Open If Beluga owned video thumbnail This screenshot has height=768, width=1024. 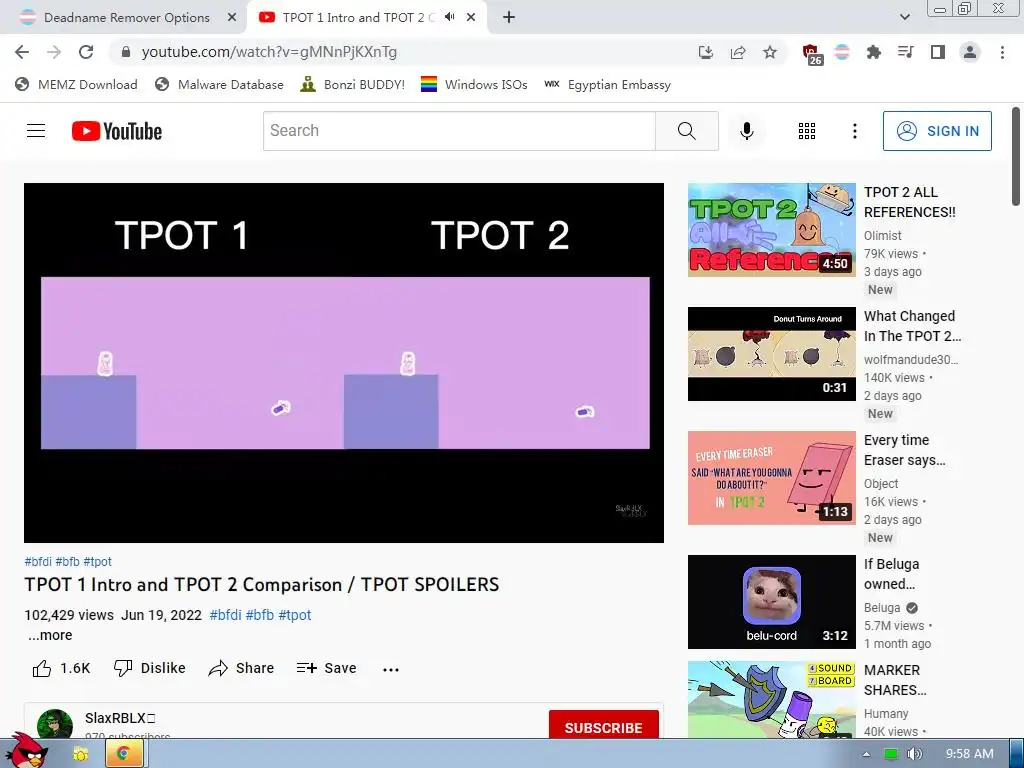point(771,602)
